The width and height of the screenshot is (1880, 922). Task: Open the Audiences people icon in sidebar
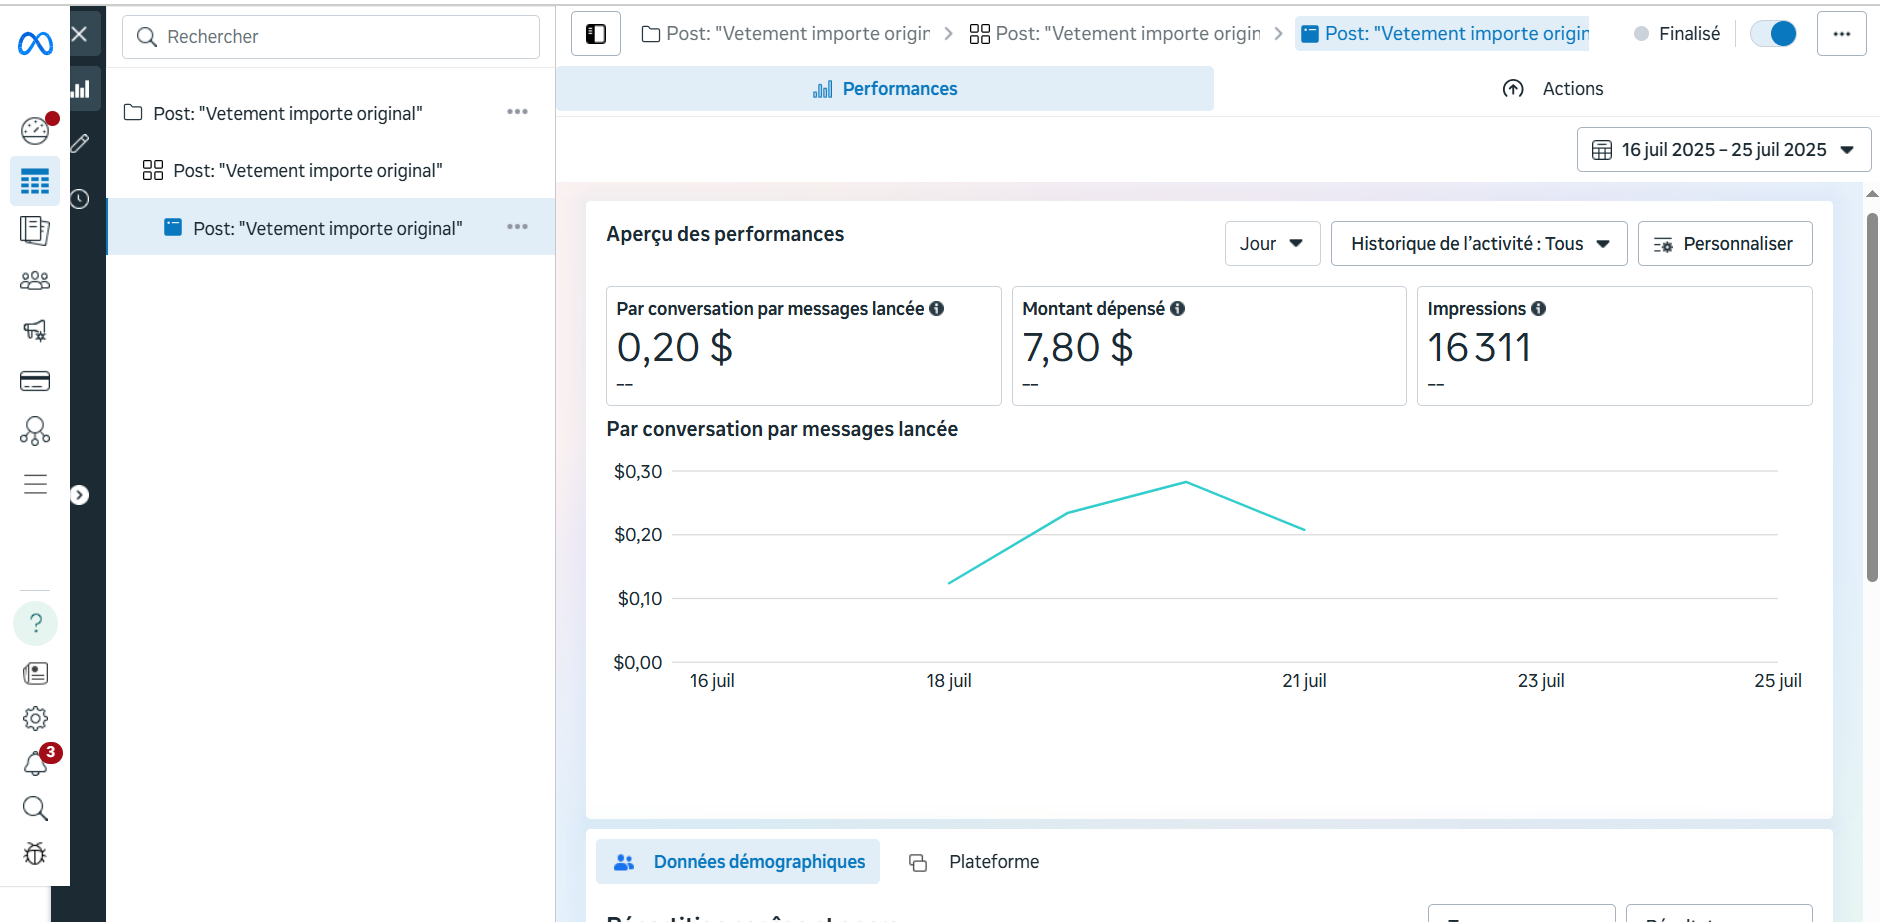(35, 281)
